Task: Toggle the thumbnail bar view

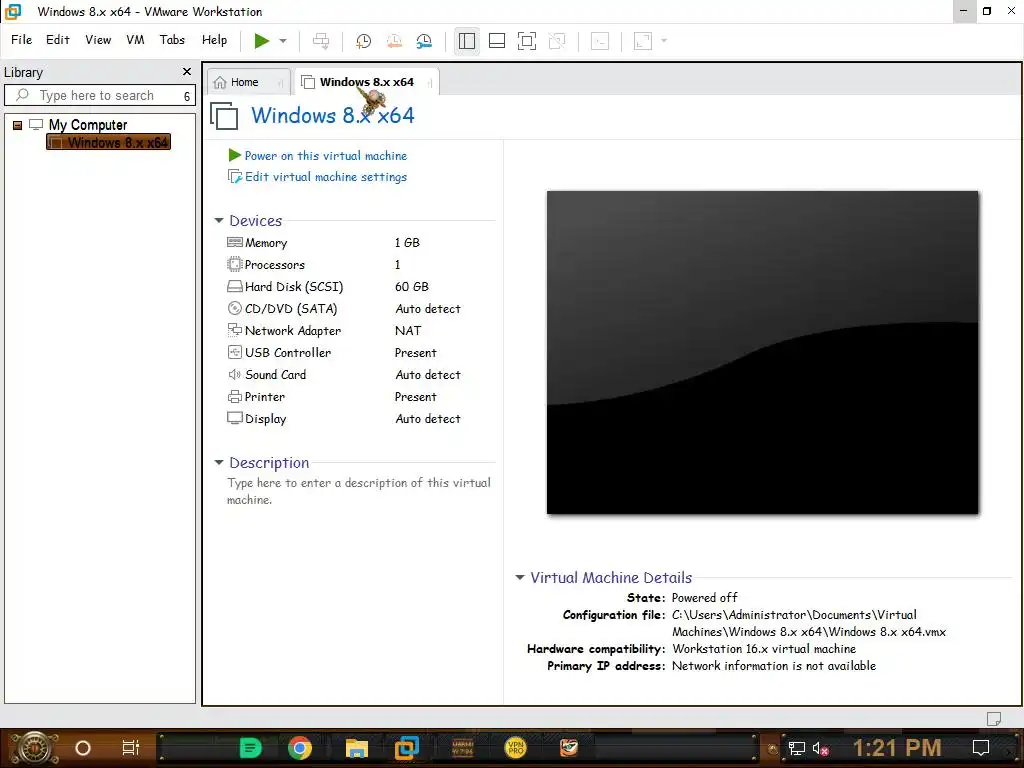Action: pos(497,41)
